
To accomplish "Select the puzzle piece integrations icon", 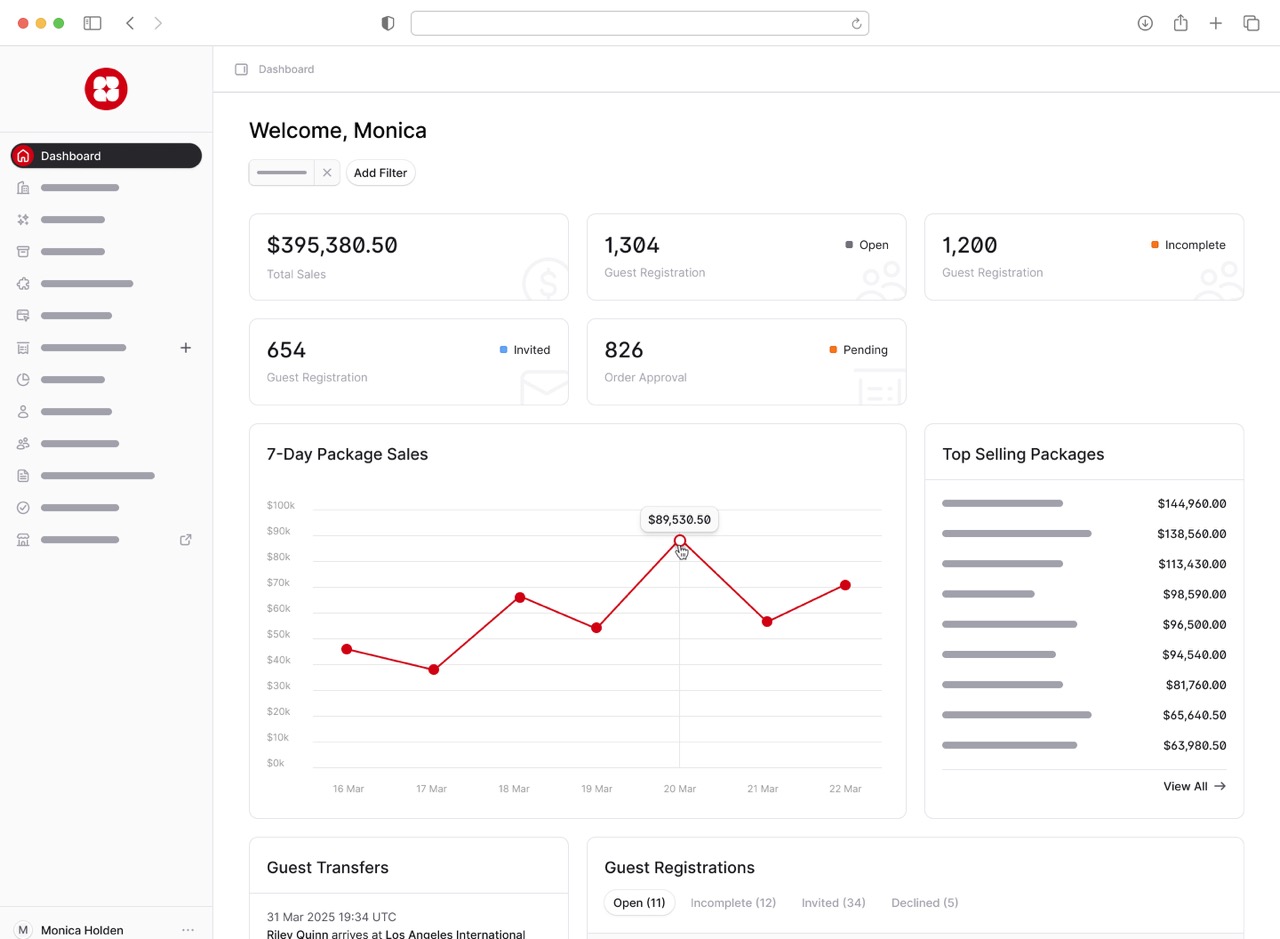I will point(22,283).
